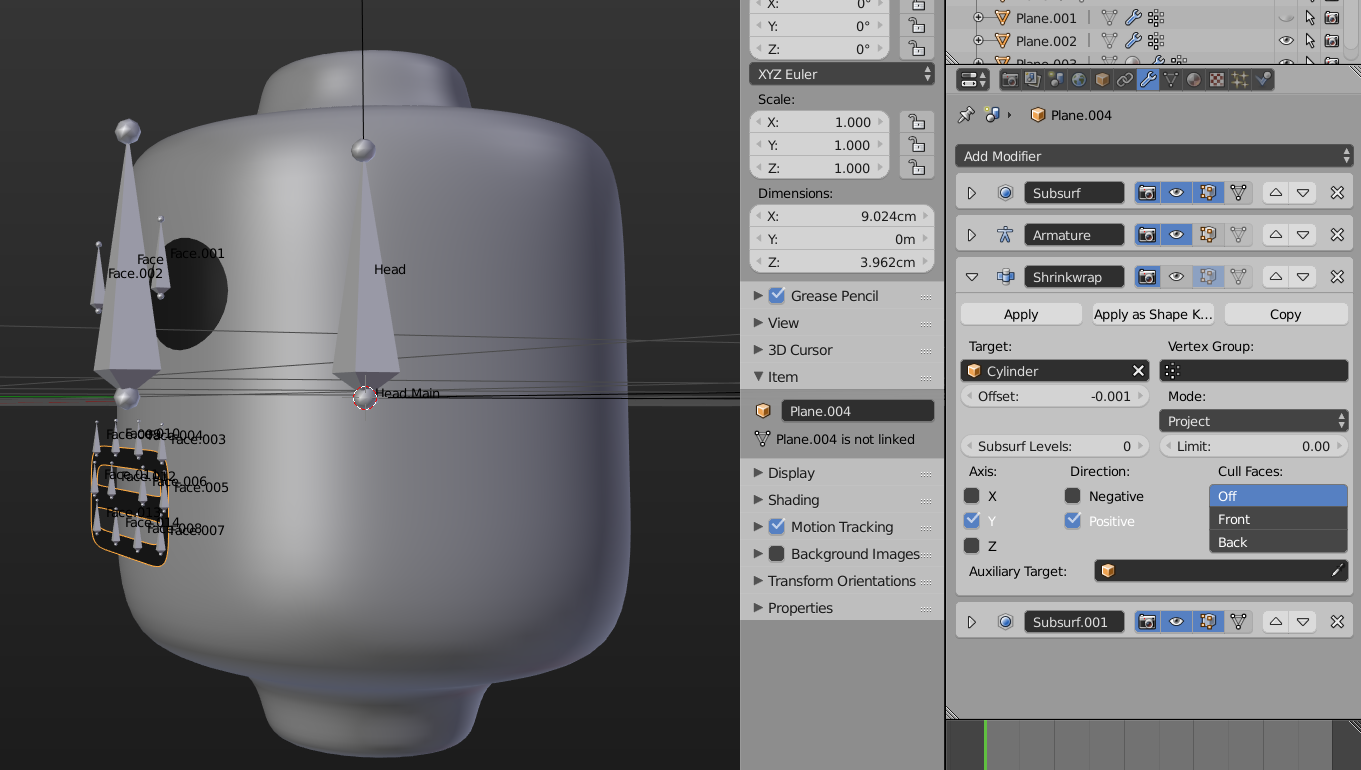Toggle the Grease Pencil checkbox
The height and width of the screenshot is (770, 1361).
(777, 296)
